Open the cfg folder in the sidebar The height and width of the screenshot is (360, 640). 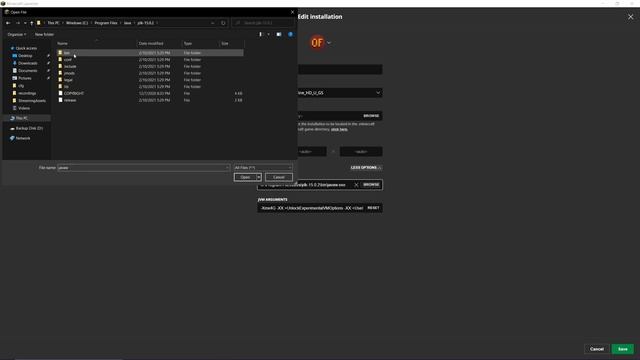[x=21, y=86]
